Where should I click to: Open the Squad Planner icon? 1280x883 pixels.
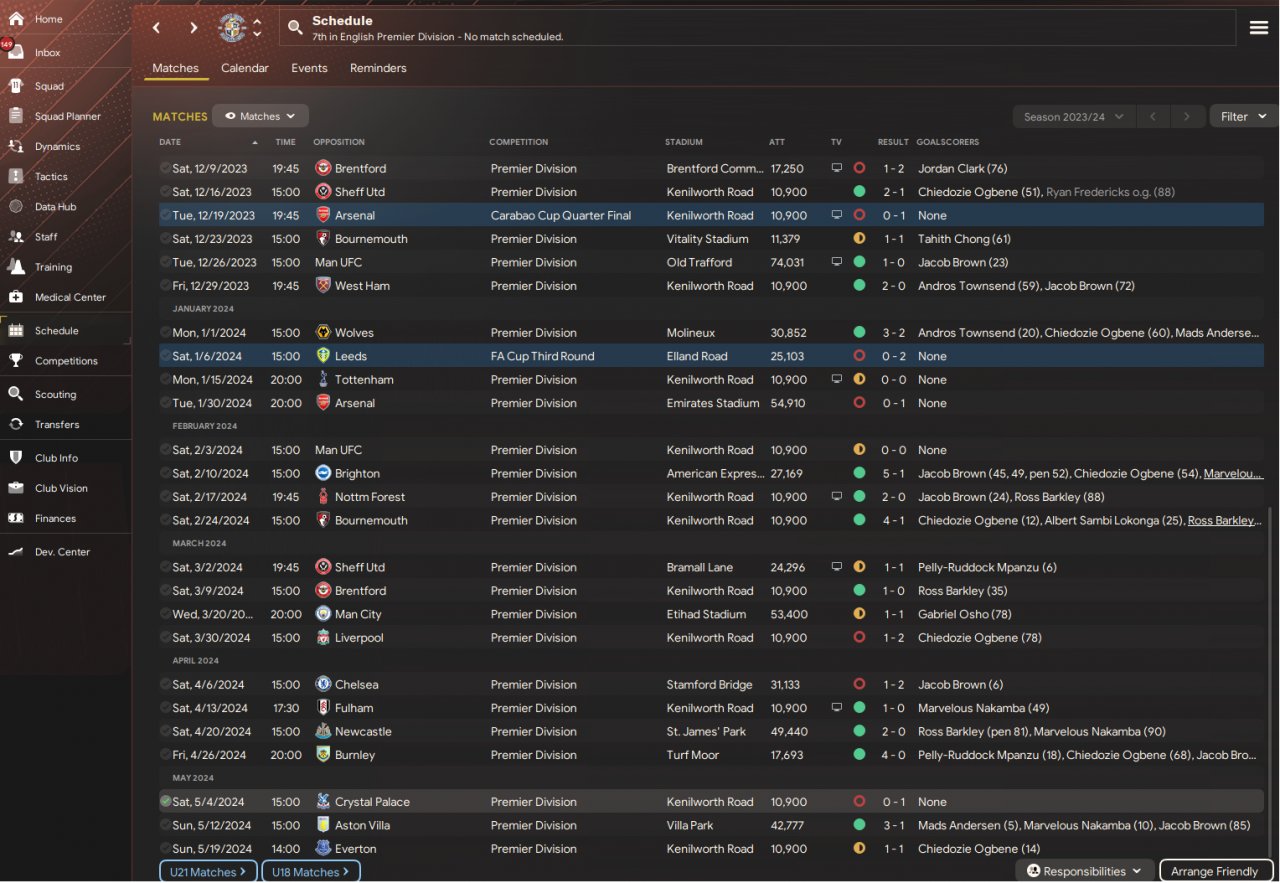tap(16, 116)
